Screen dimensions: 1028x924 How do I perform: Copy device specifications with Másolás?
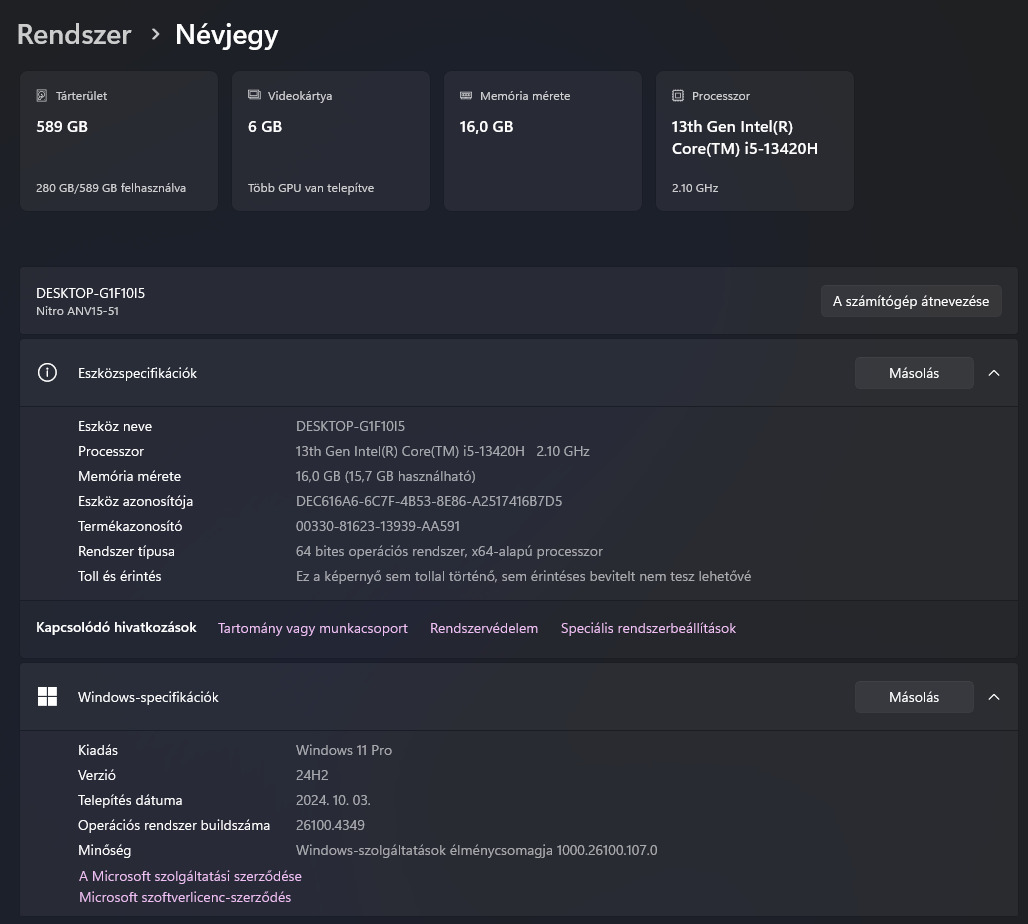[913, 373]
